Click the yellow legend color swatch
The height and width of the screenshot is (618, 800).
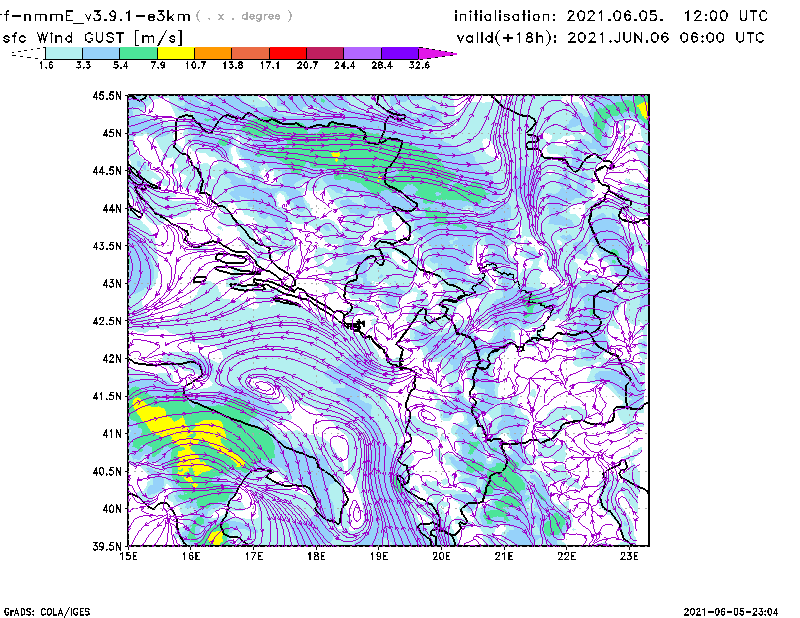(176, 53)
